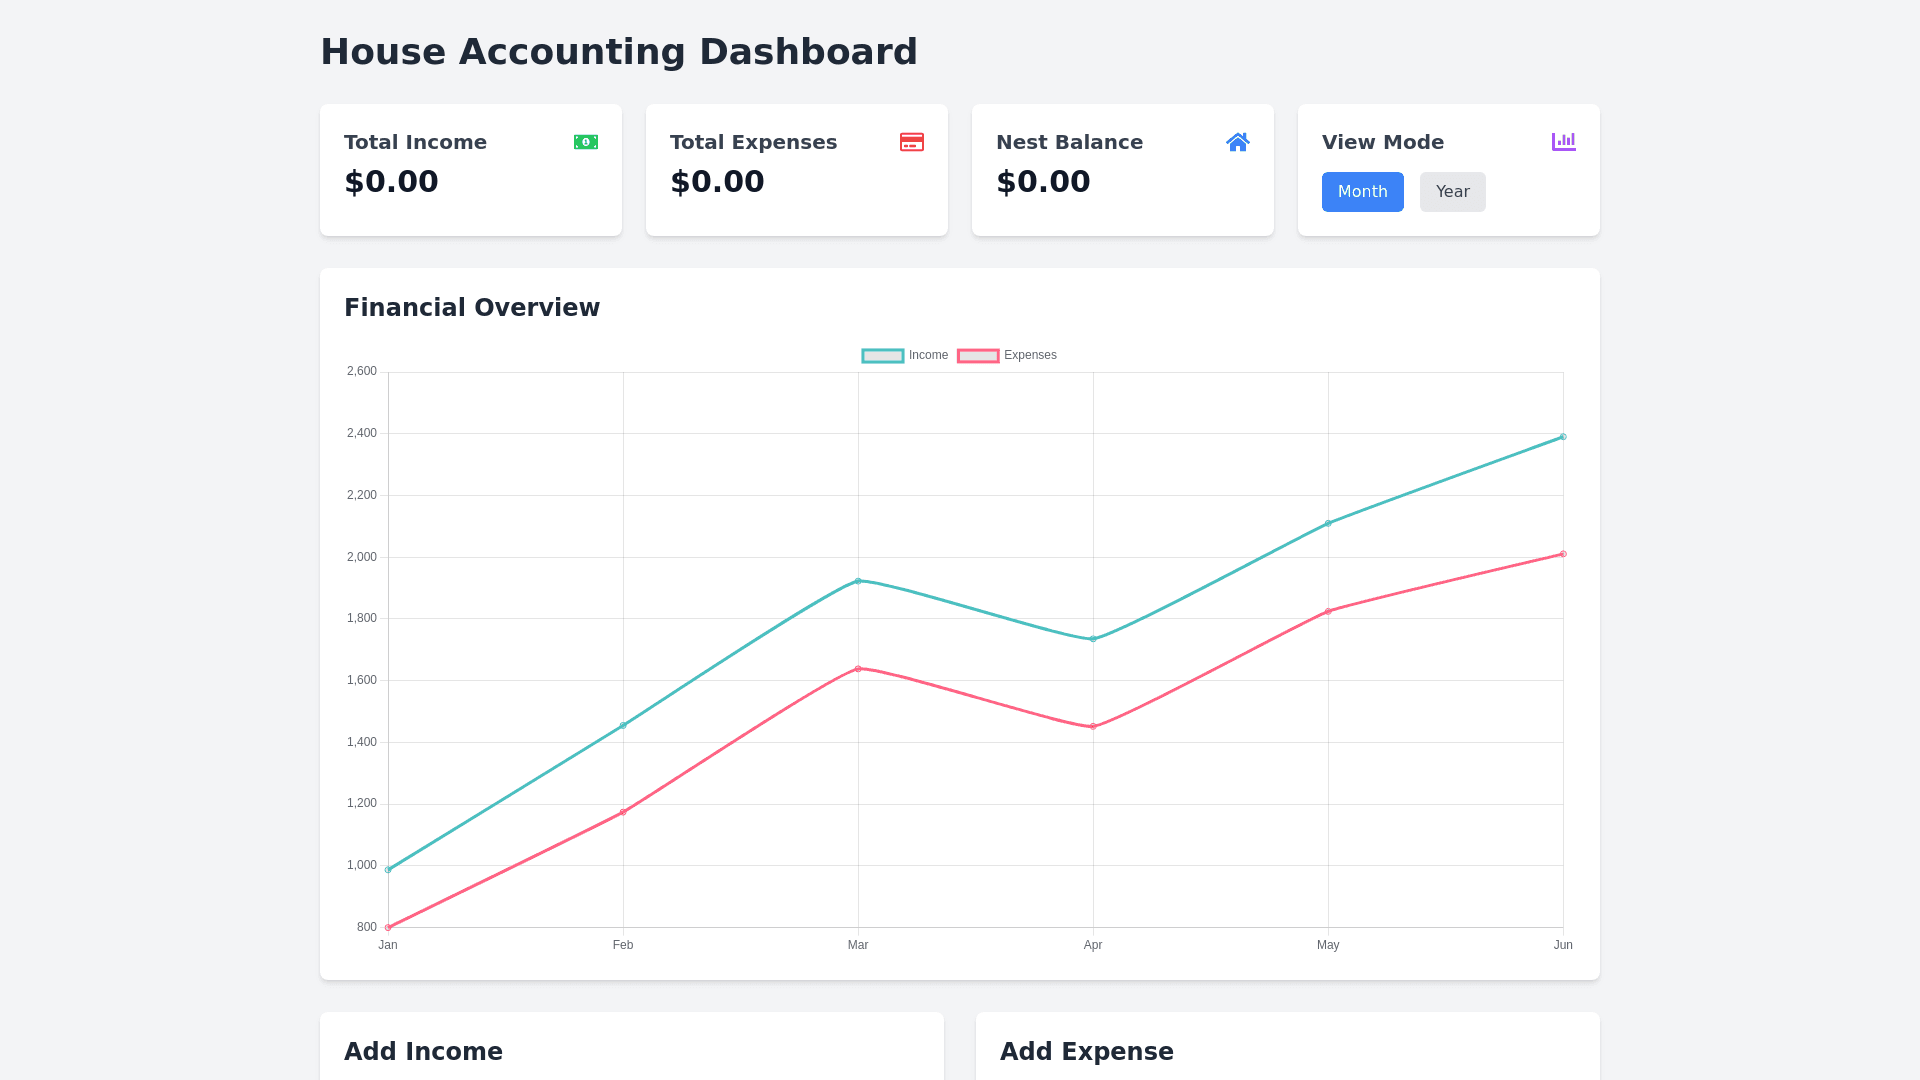Image resolution: width=1920 pixels, height=1080 pixels.
Task: Click the blue house icon
Action: click(1237, 142)
